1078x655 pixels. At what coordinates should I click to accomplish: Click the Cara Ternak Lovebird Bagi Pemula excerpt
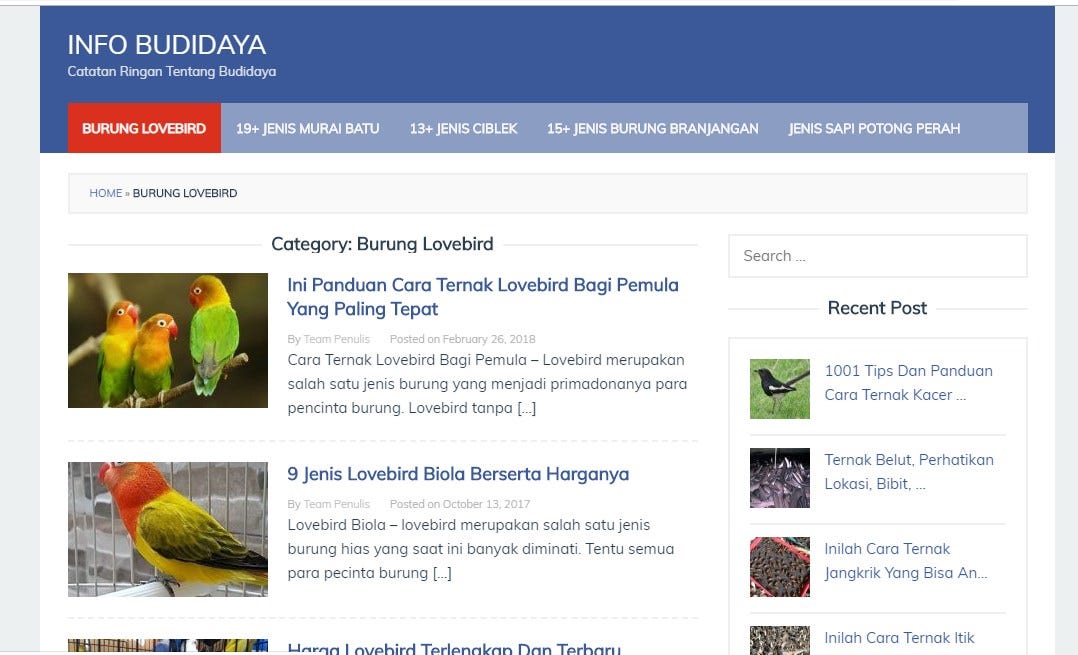coord(487,384)
